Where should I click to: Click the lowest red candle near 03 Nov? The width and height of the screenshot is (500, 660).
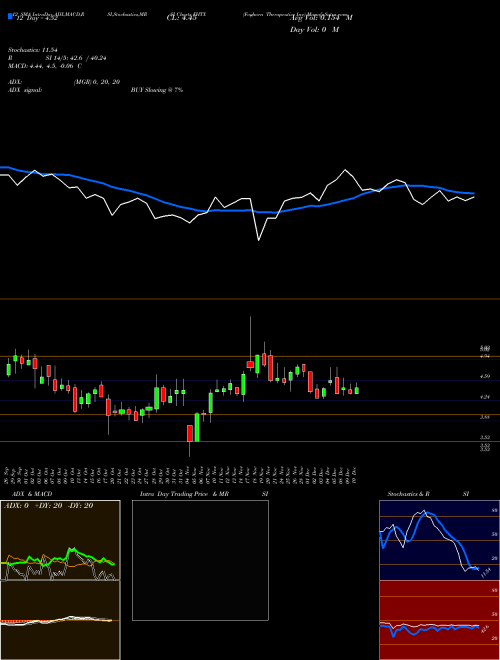pos(190,433)
